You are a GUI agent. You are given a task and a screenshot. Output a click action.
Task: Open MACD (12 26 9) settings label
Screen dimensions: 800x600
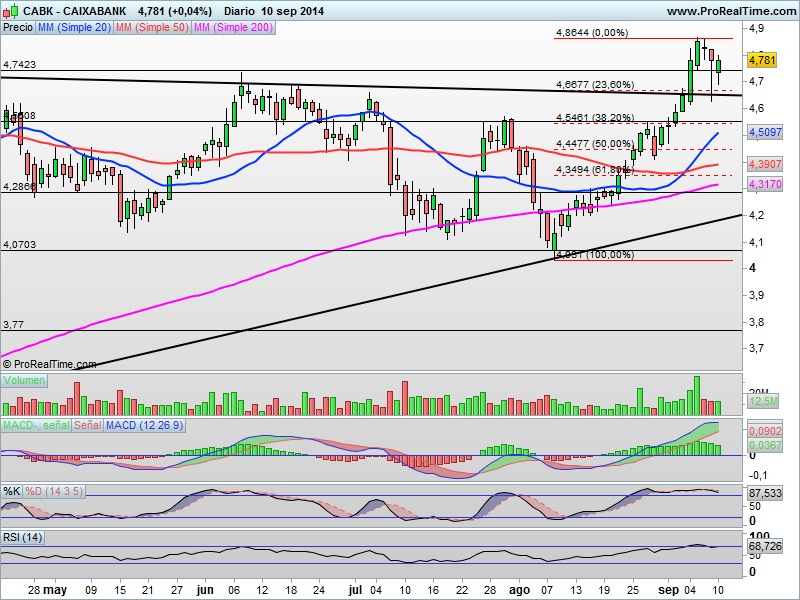[x=144, y=426]
